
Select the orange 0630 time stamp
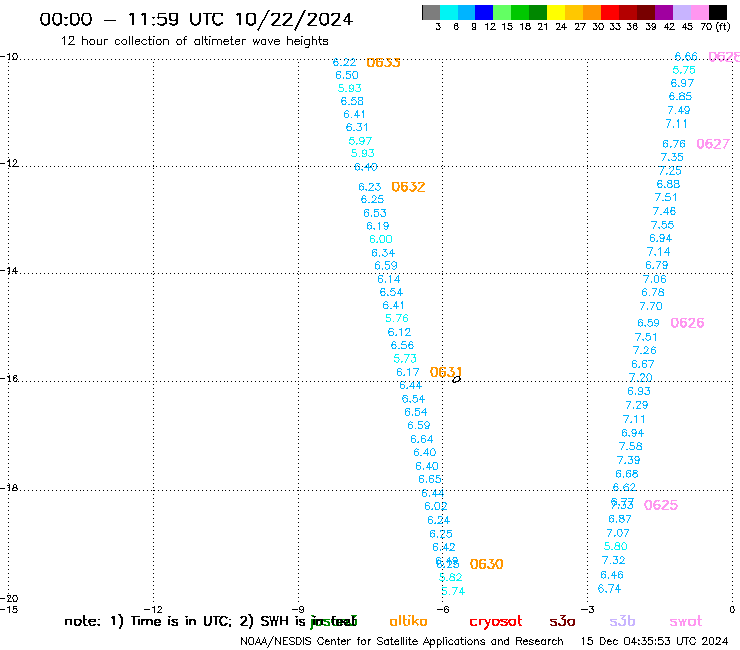tap(487, 564)
